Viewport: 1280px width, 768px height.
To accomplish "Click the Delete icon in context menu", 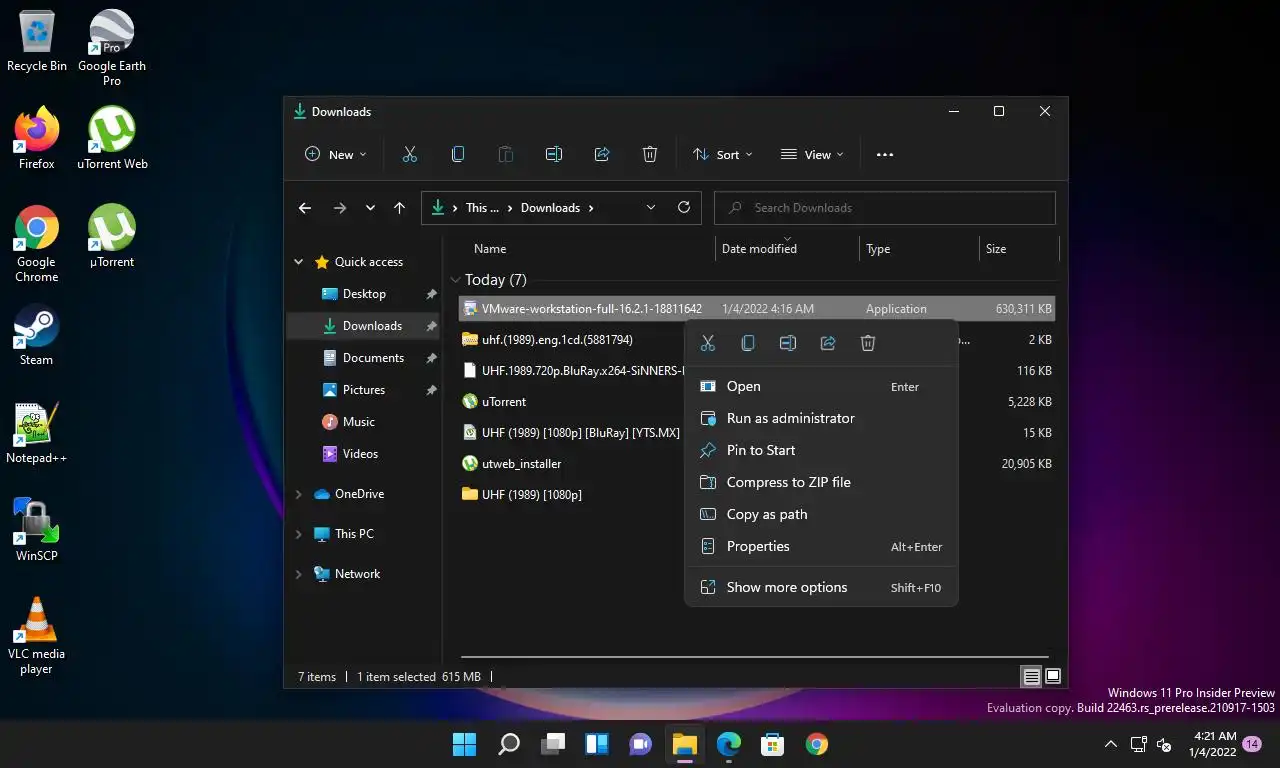I will click(x=868, y=343).
